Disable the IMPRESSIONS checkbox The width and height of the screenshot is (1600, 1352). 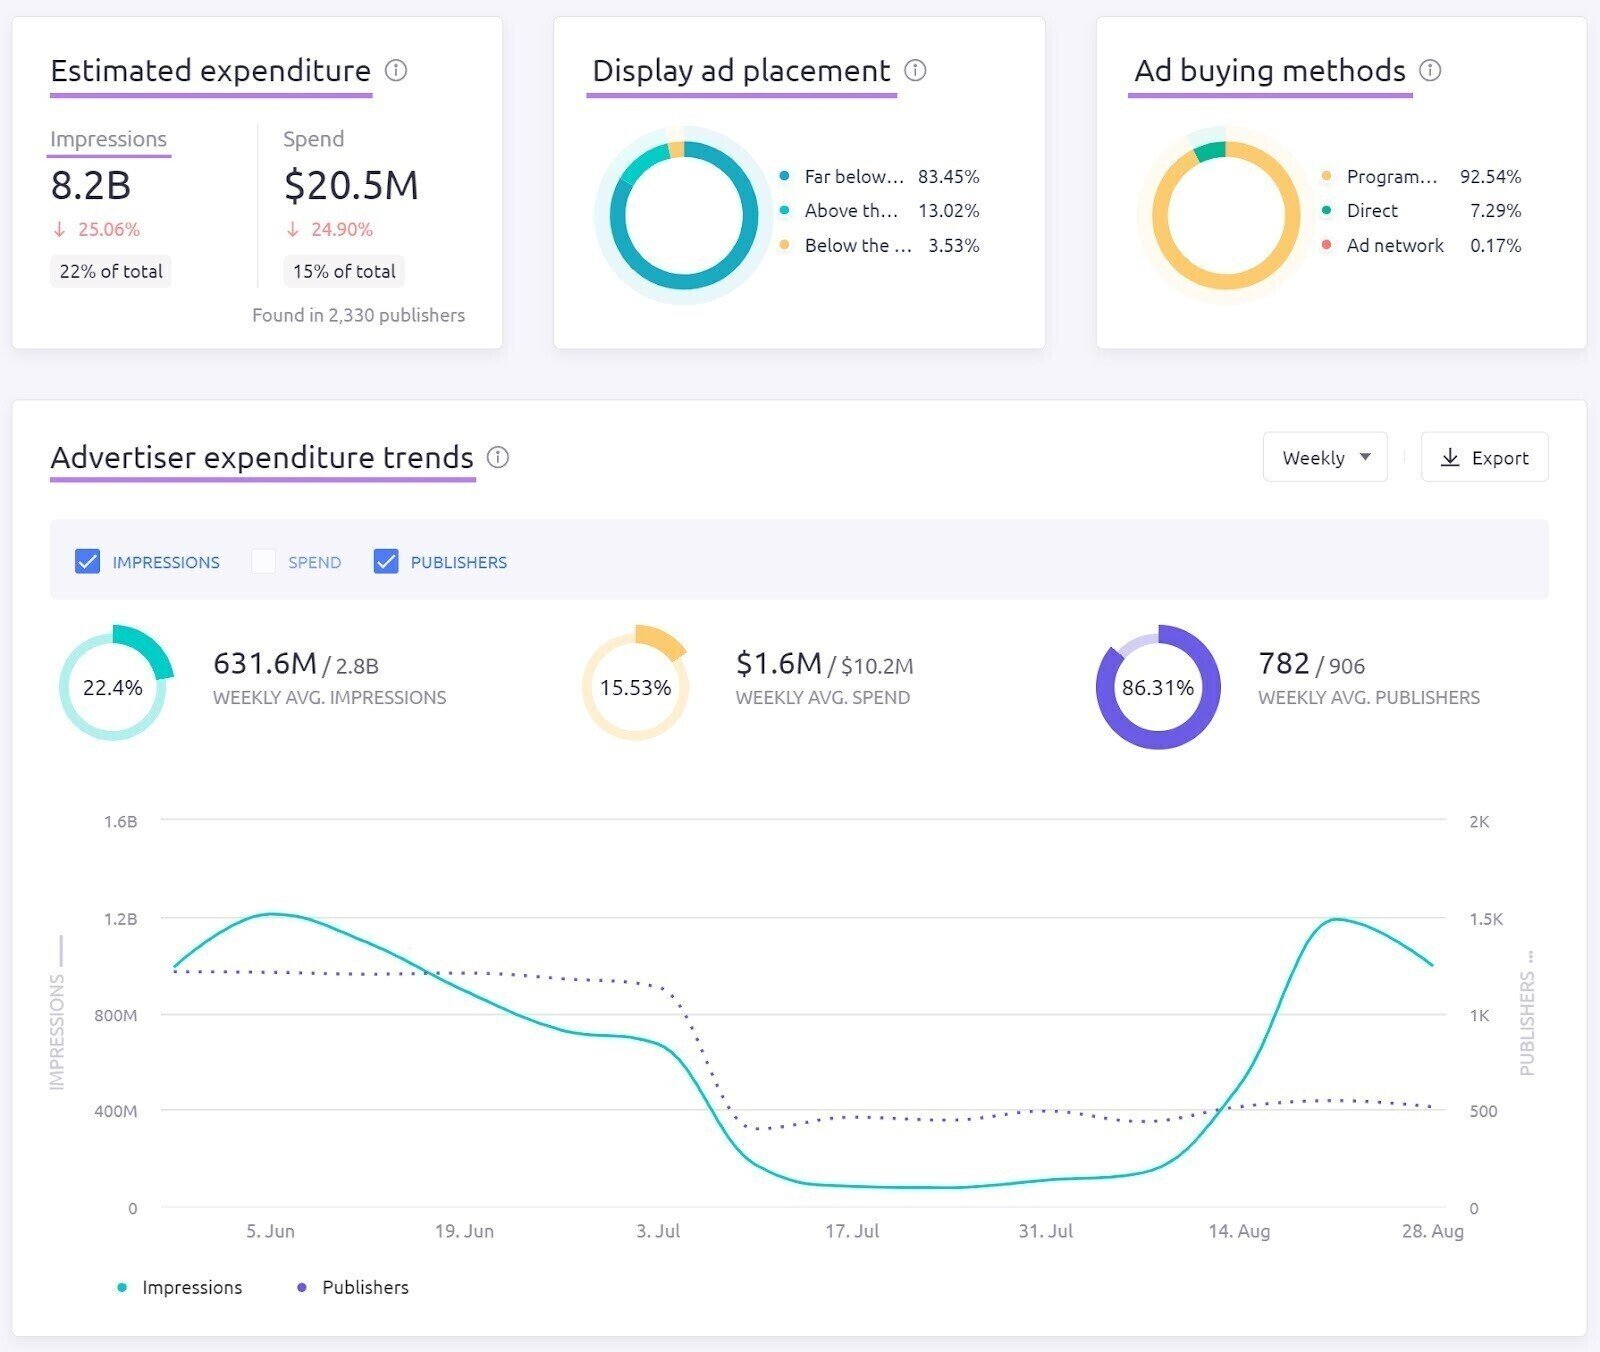coord(88,562)
